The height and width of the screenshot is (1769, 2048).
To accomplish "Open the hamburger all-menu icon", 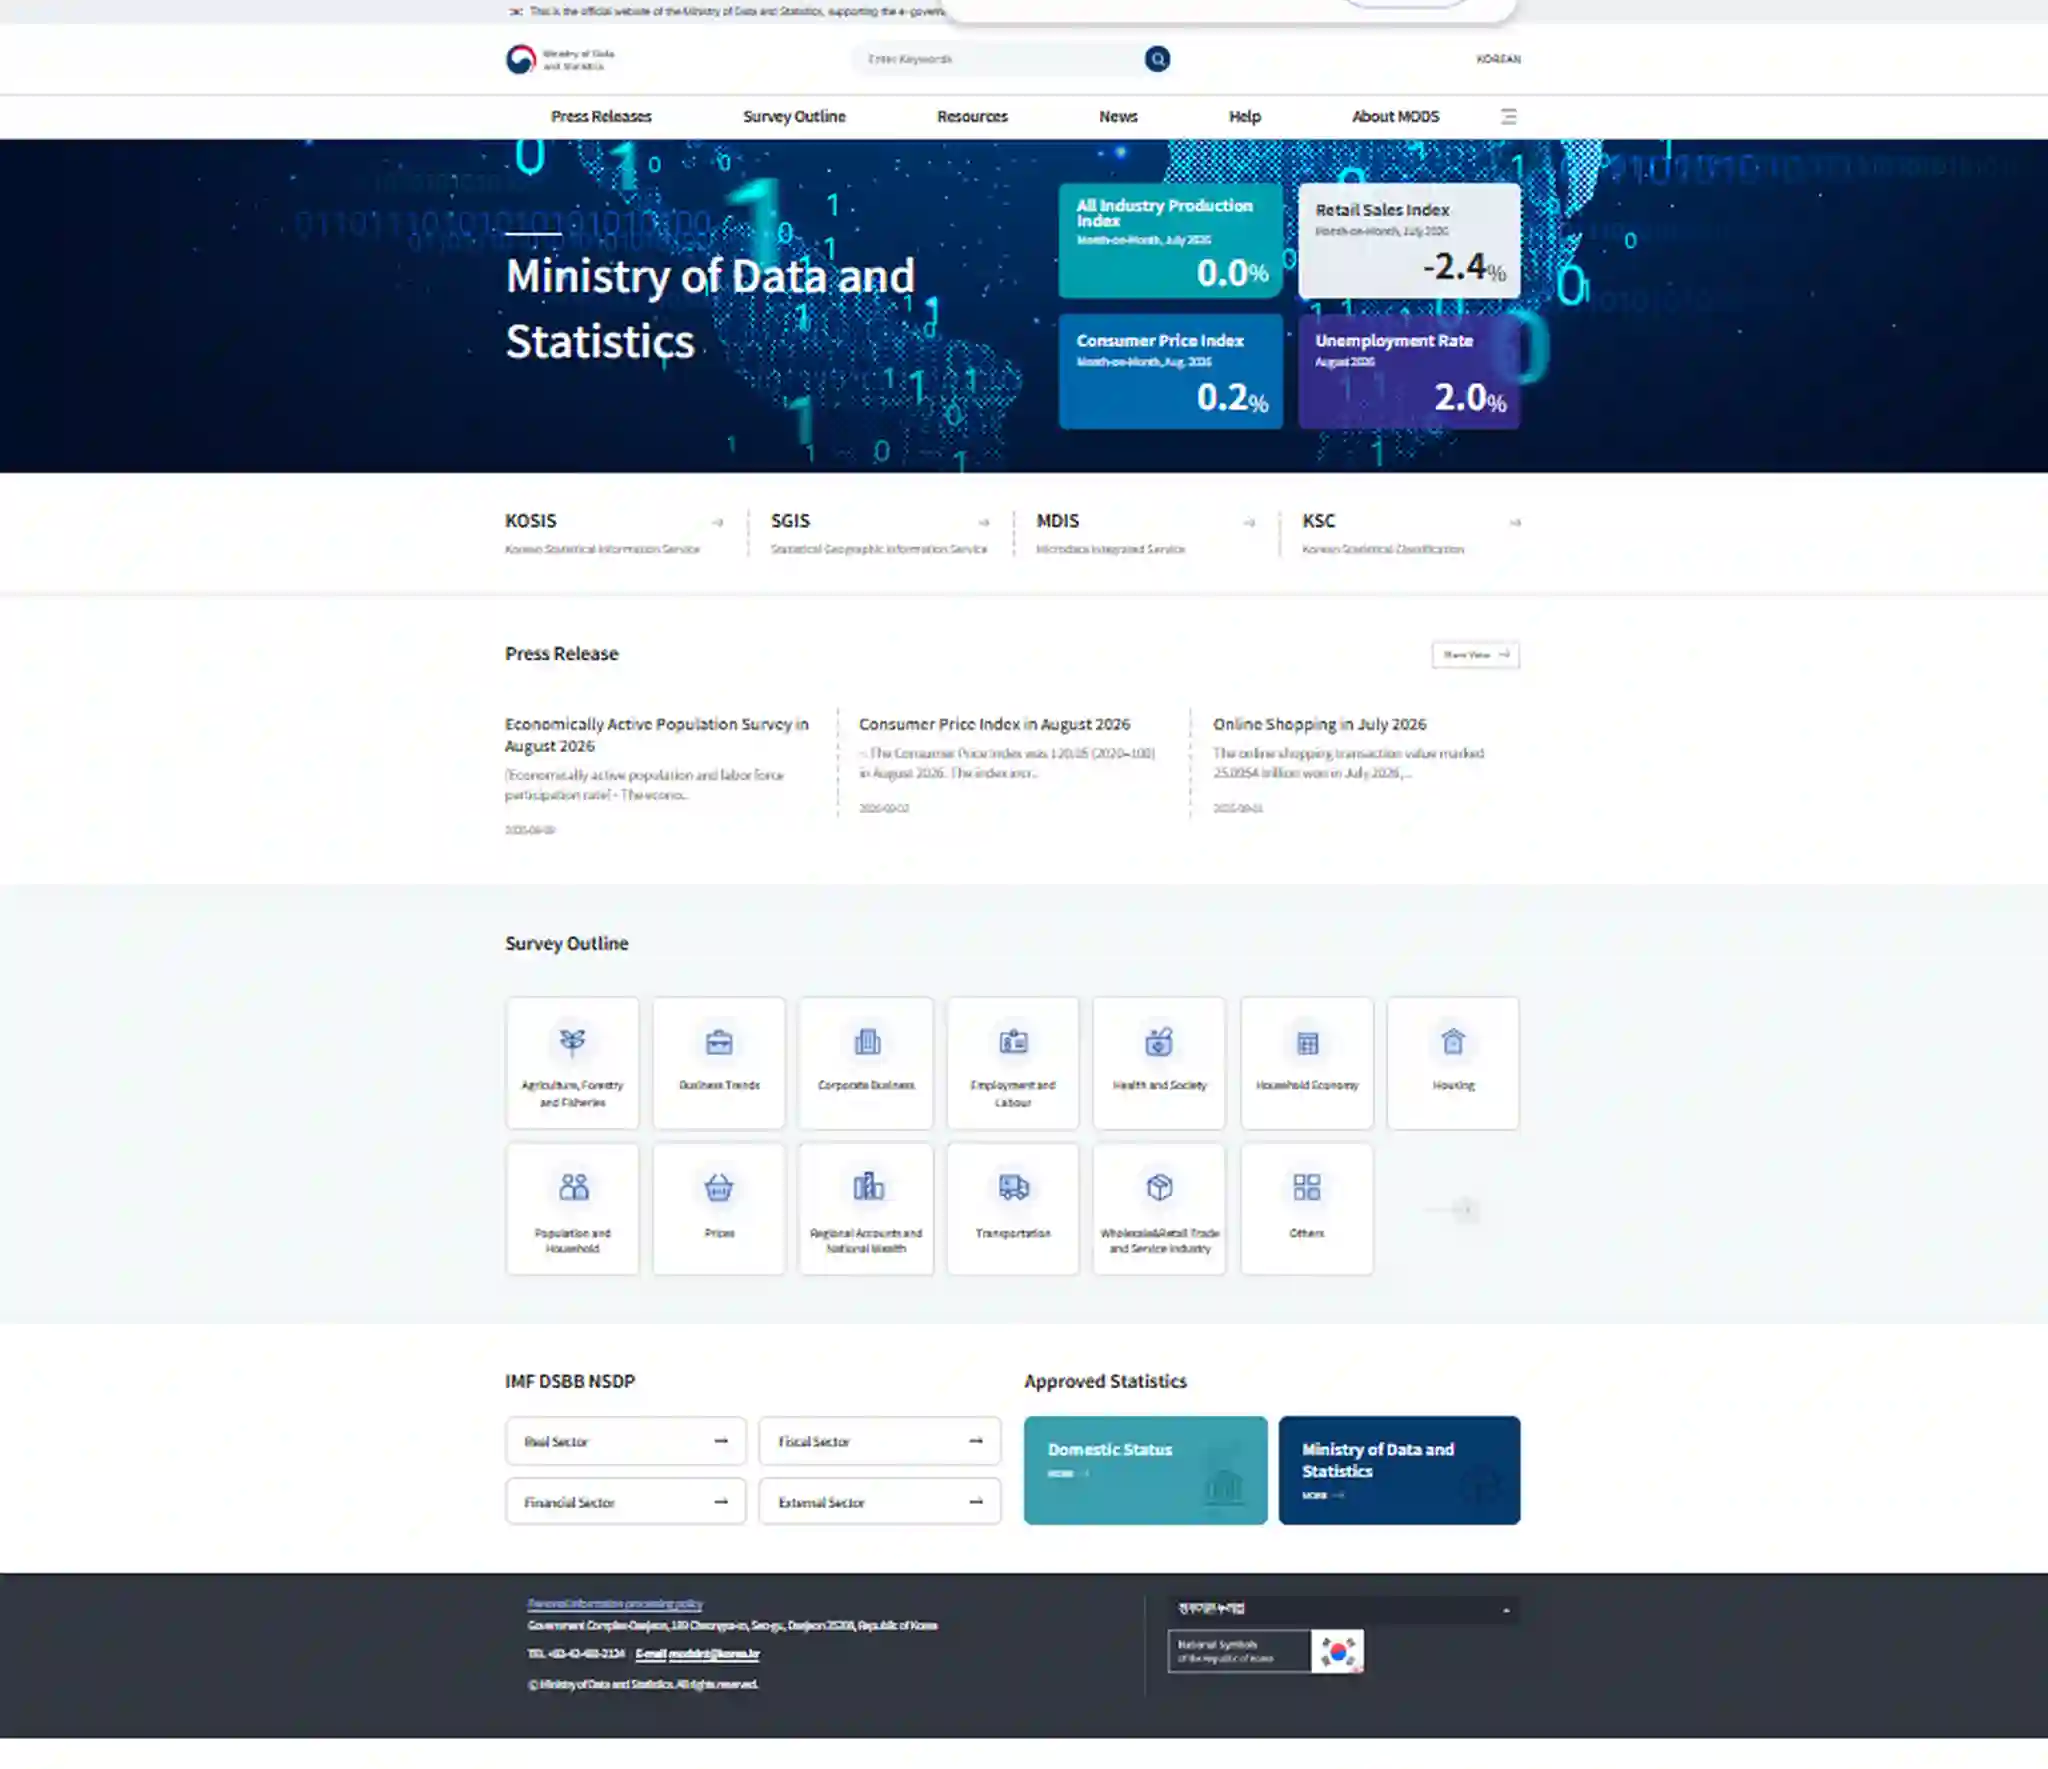I will [1508, 116].
